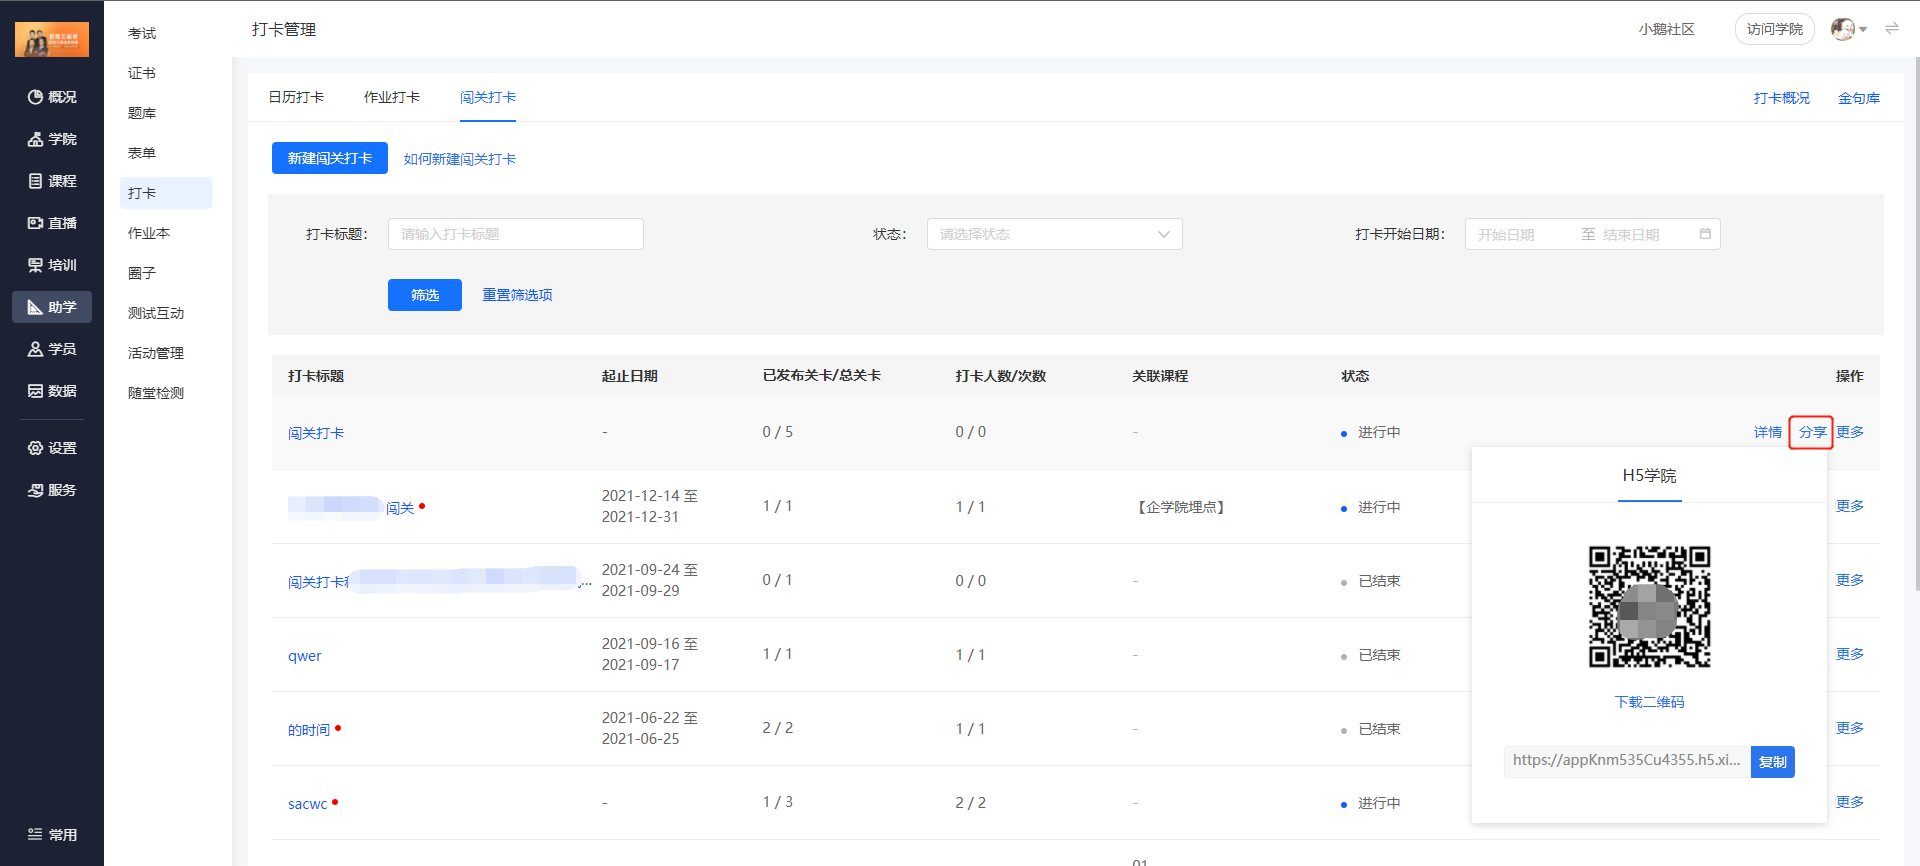Focus the 打卡标题 input field
The image size is (1920, 866).
(516, 234)
